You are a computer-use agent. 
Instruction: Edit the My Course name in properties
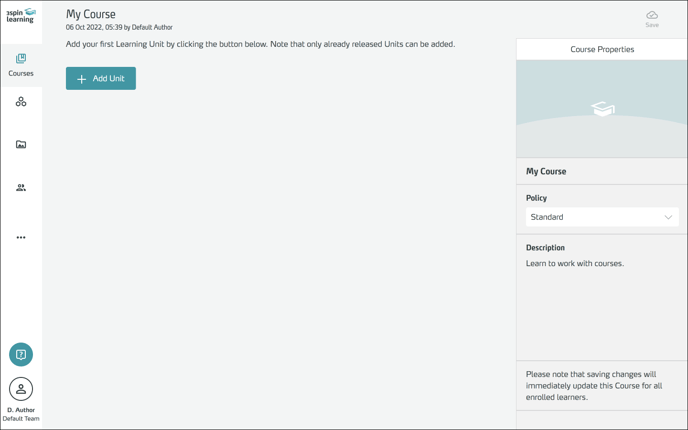[546, 172]
